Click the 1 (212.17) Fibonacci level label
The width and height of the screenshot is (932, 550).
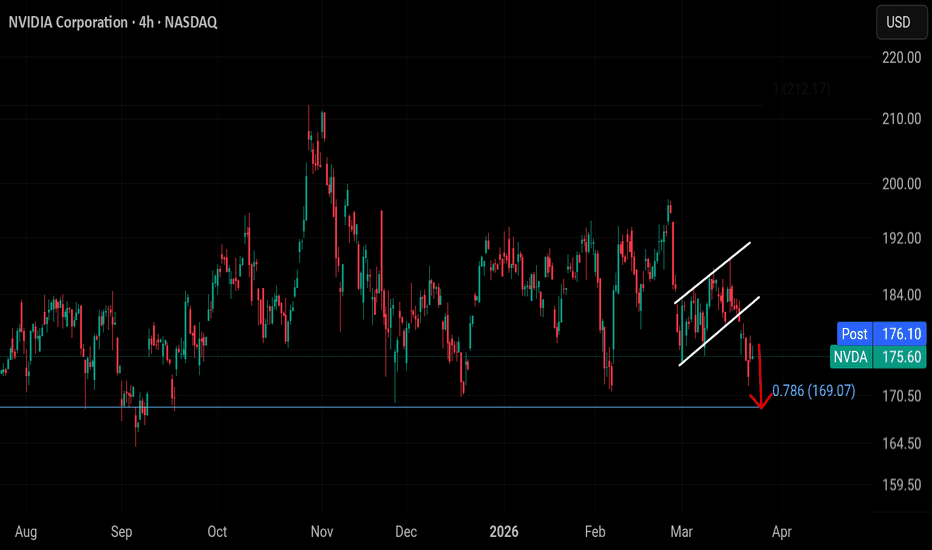pyautogui.click(x=801, y=89)
